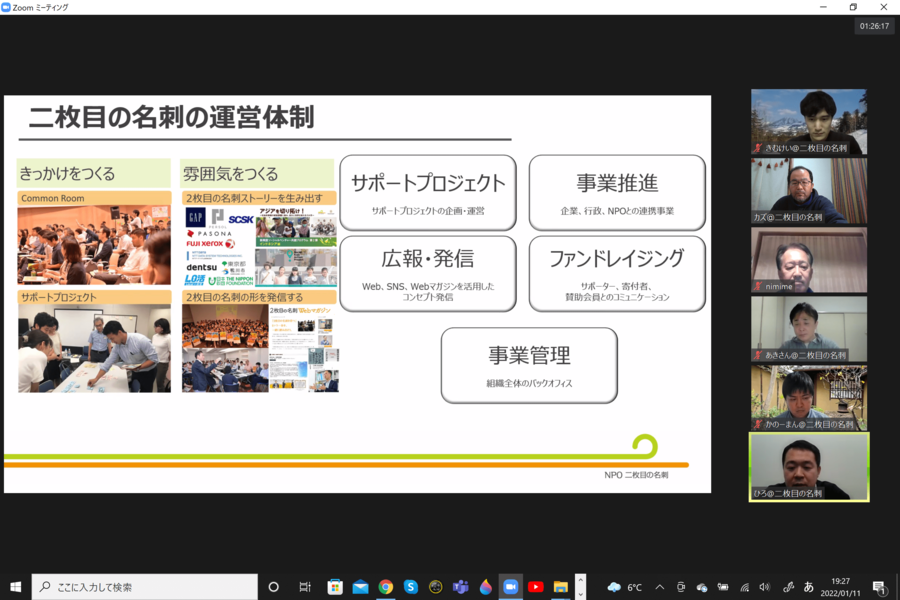Launch Google Chrome from taskbar

pyautogui.click(x=385, y=587)
